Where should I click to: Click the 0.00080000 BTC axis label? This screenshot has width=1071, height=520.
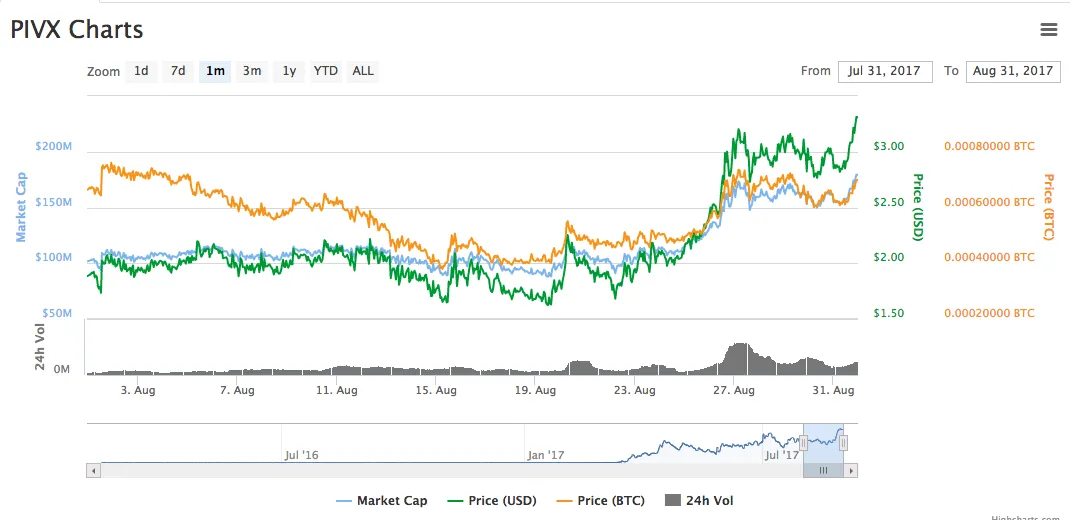[x=989, y=146]
